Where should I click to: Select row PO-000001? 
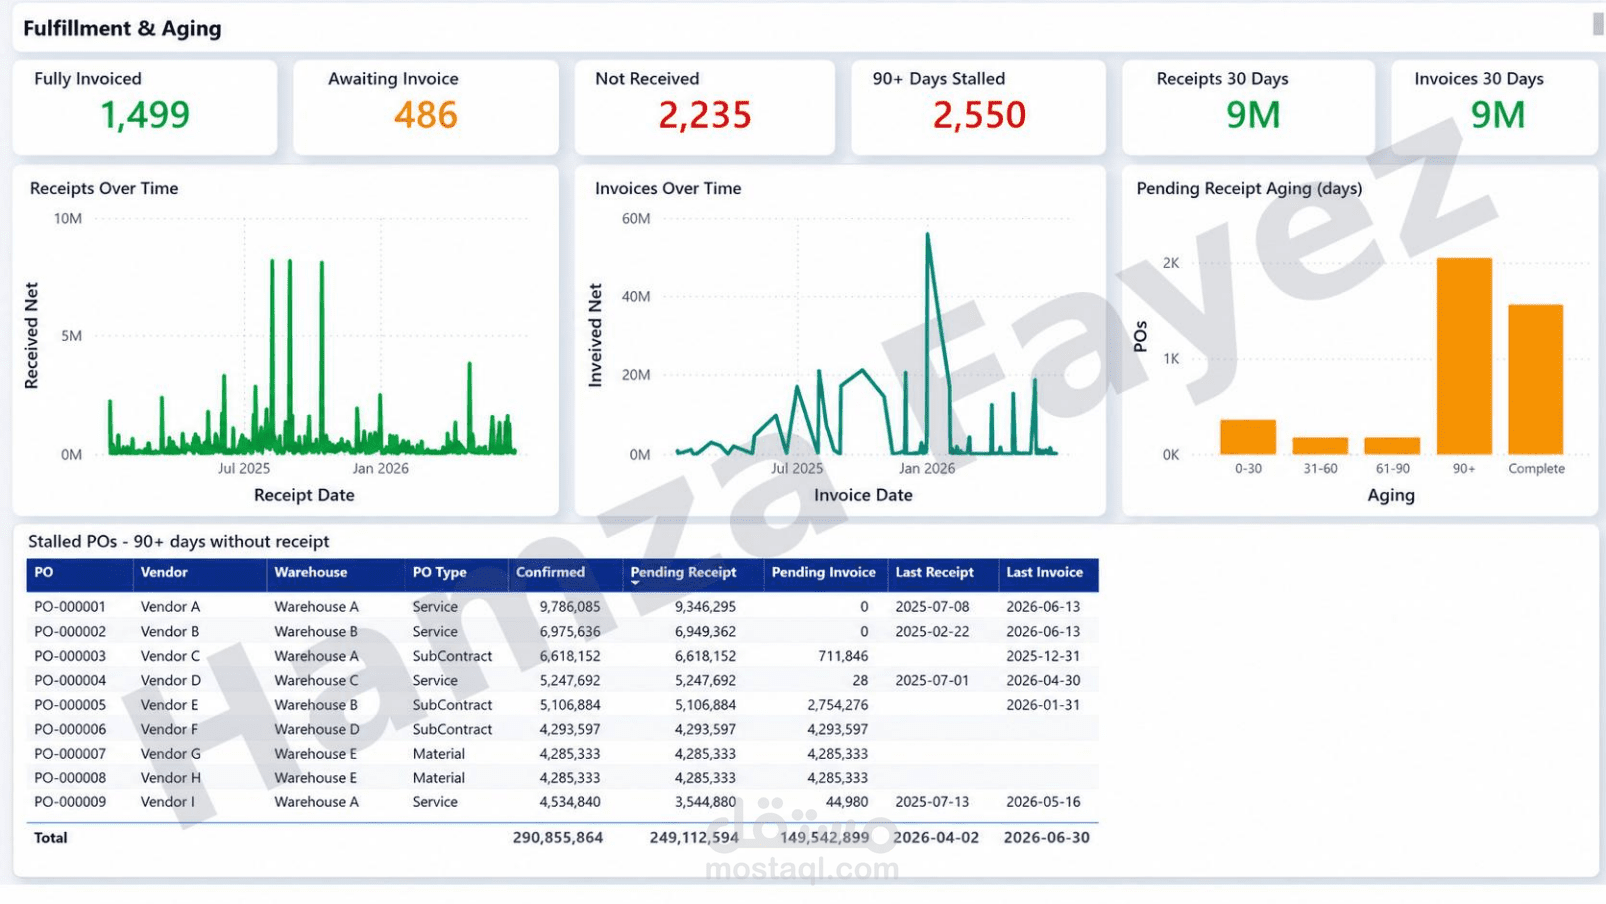562,607
